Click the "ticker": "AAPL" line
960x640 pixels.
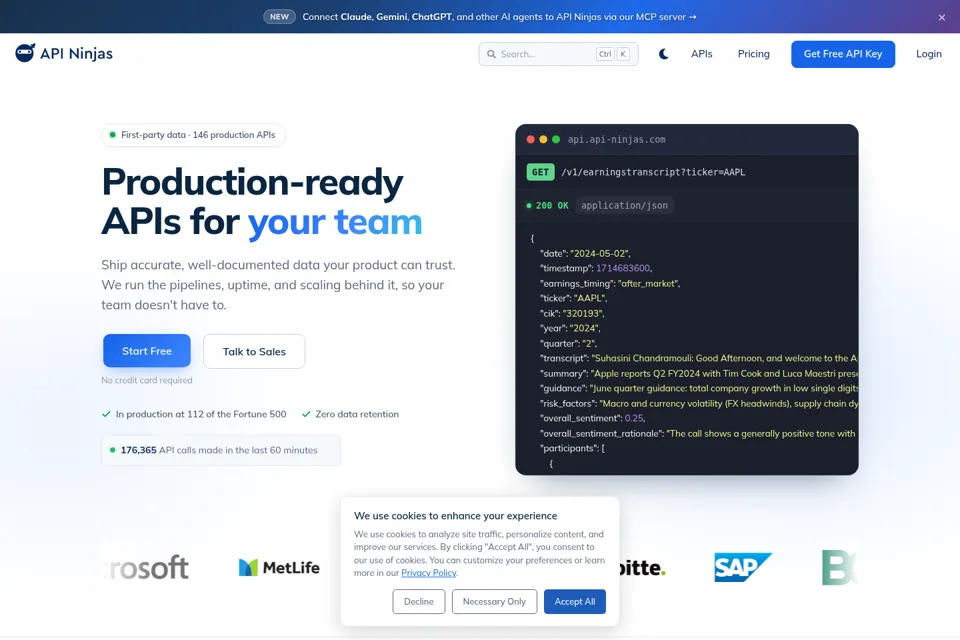pos(573,298)
